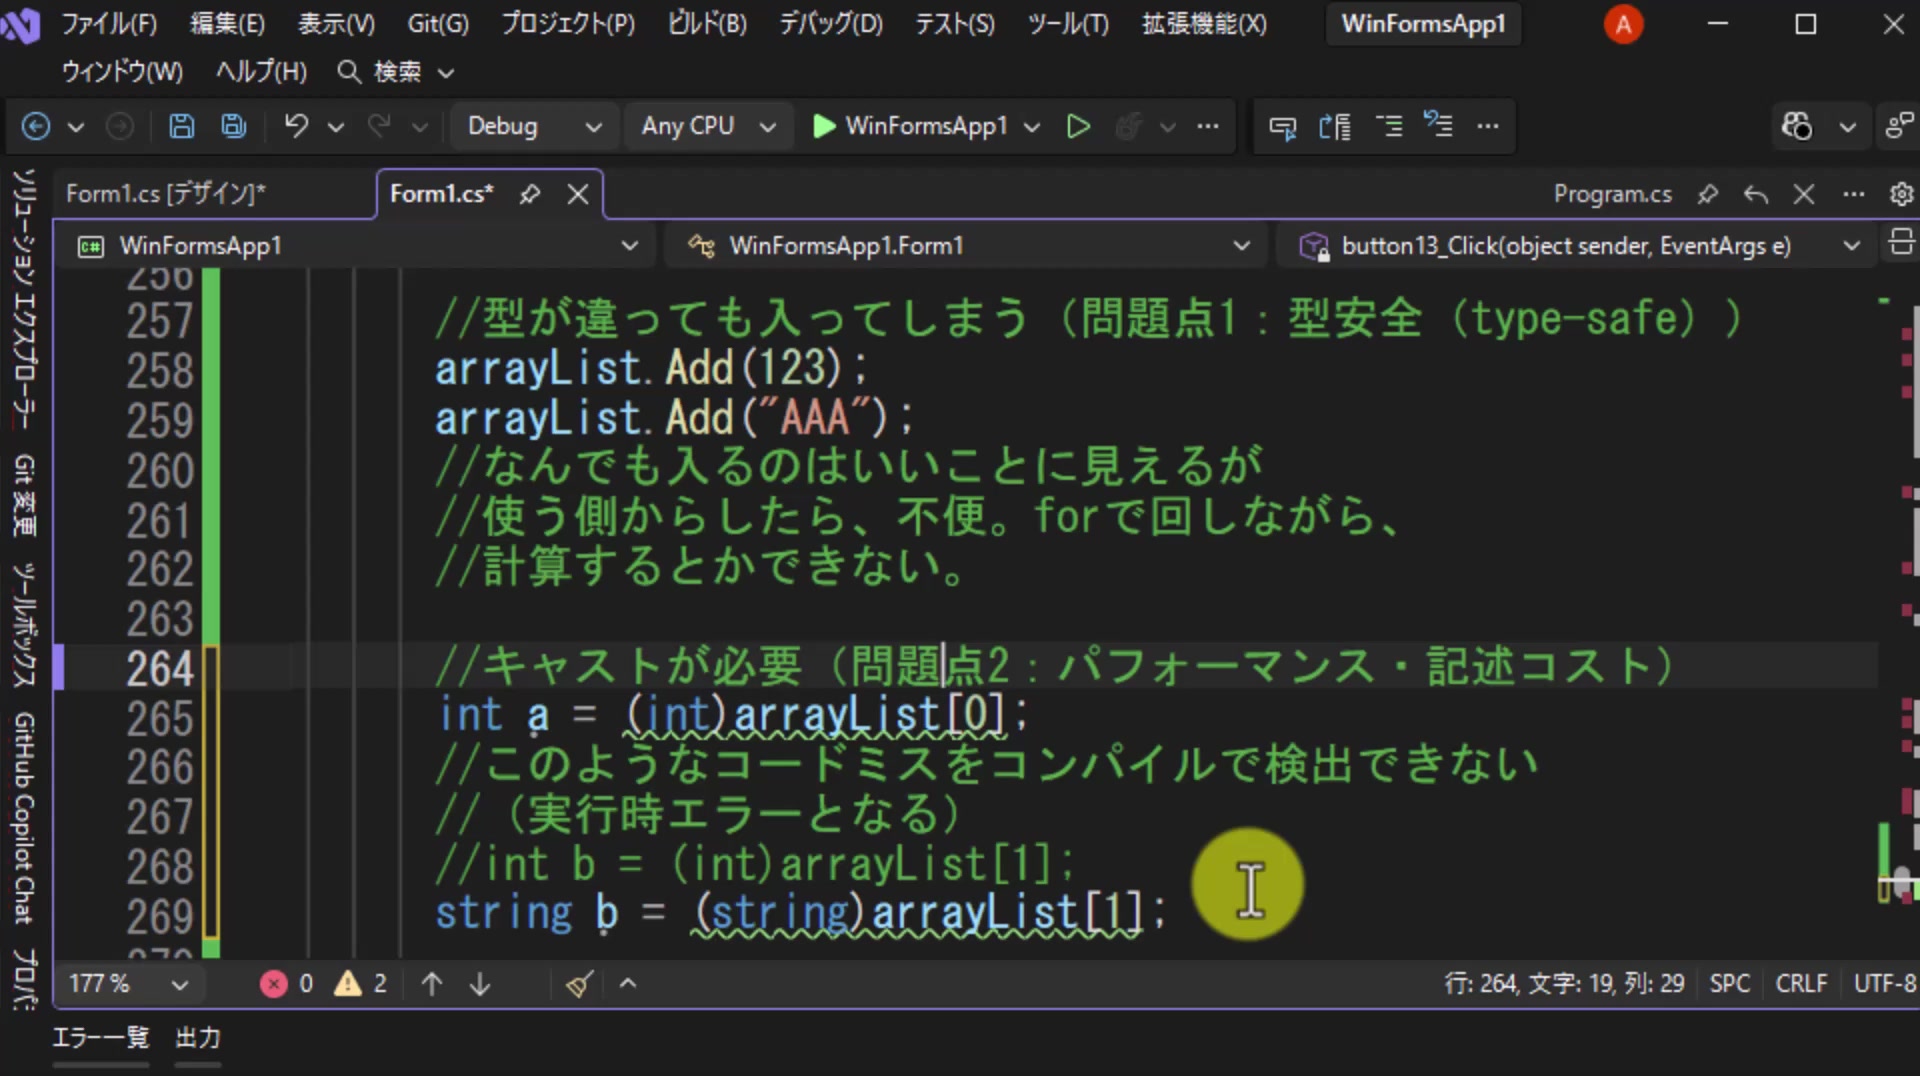Click the Save All double-disk icon
1920x1076 pixels.
coord(234,126)
